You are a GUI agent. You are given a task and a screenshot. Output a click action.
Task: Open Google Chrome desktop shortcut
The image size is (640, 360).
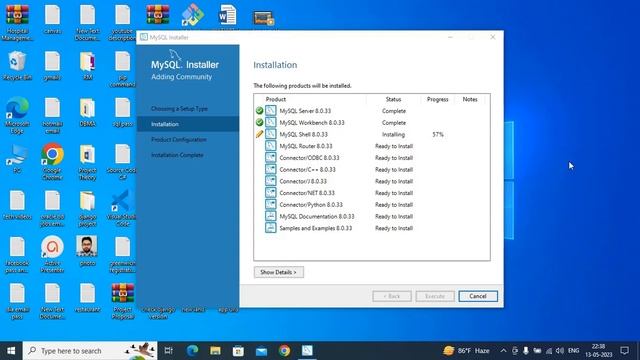(52, 162)
